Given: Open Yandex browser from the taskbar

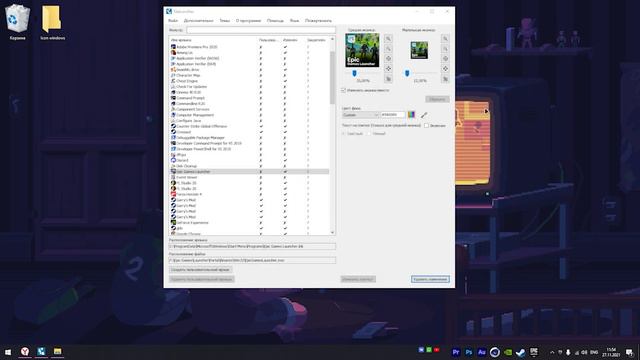Looking at the screenshot, I should [25, 351].
